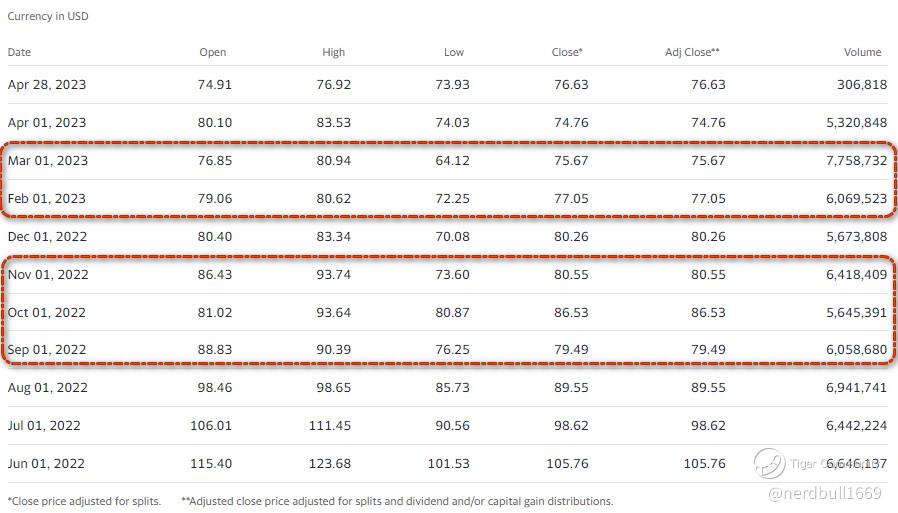
Task: Click the Currency in USD label
Action: click(x=48, y=17)
